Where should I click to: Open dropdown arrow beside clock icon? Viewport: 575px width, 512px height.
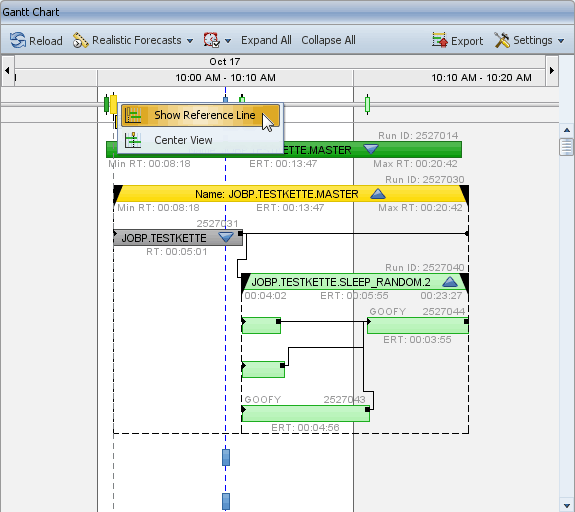coord(228,41)
